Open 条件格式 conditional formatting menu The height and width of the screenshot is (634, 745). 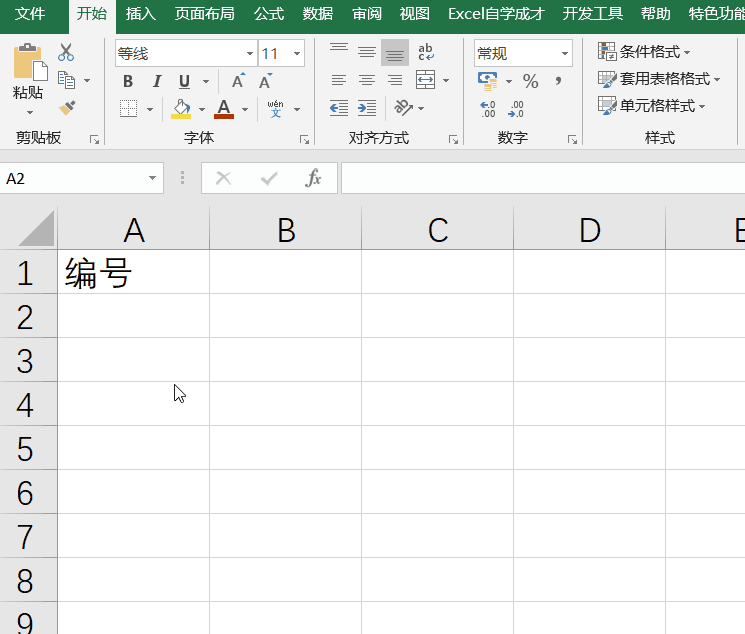pos(644,51)
